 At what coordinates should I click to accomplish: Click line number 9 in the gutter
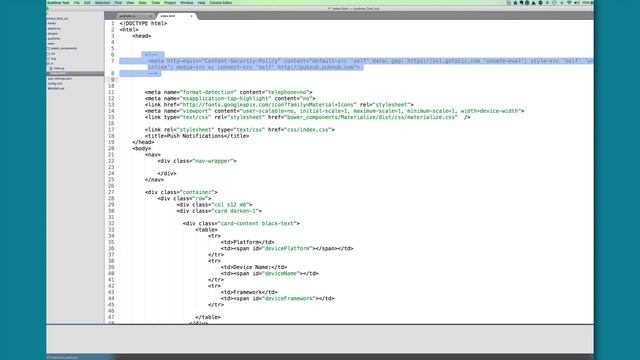point(113,80)
